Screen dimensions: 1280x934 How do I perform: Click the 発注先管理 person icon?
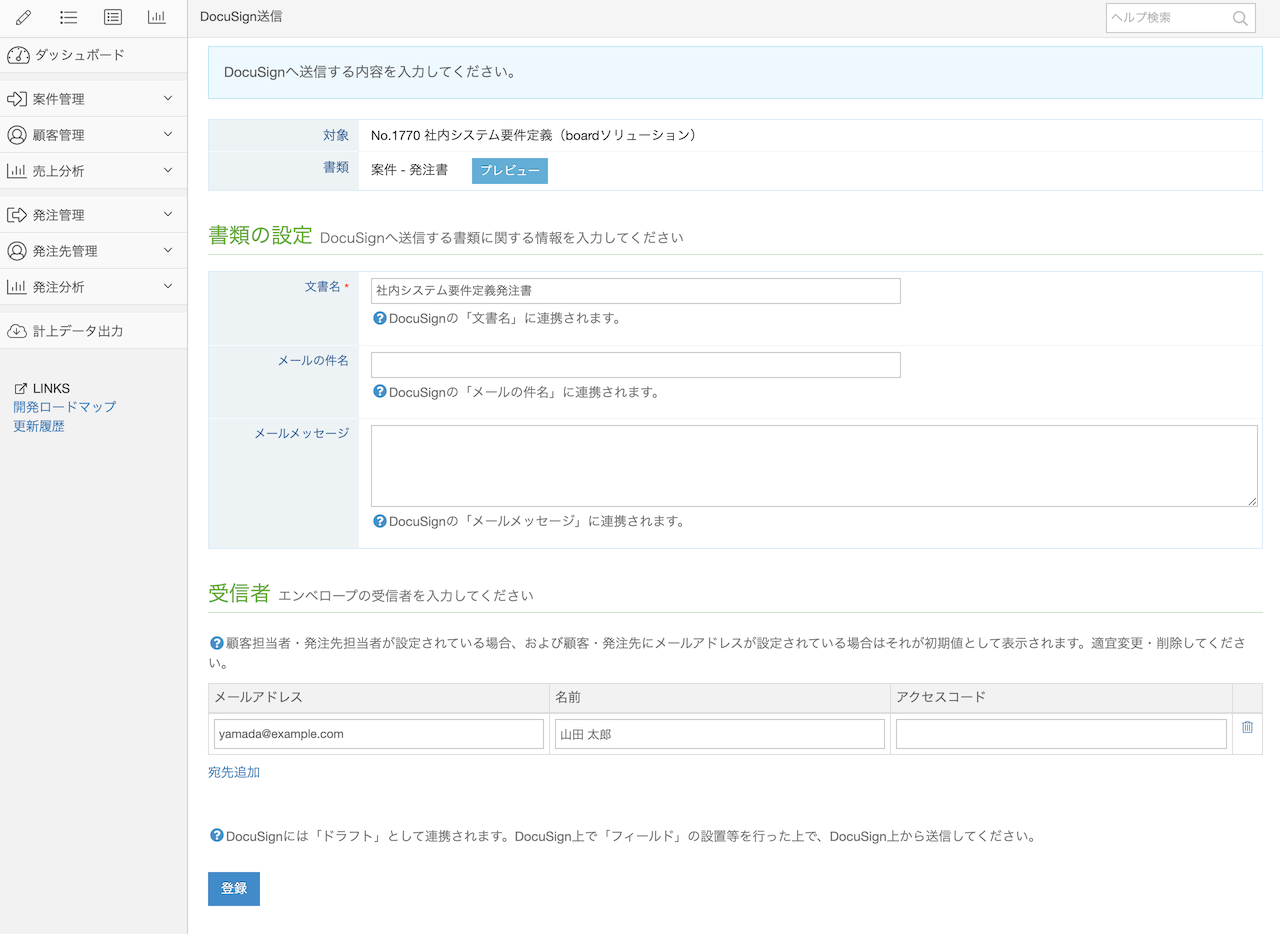coord(17,251)
